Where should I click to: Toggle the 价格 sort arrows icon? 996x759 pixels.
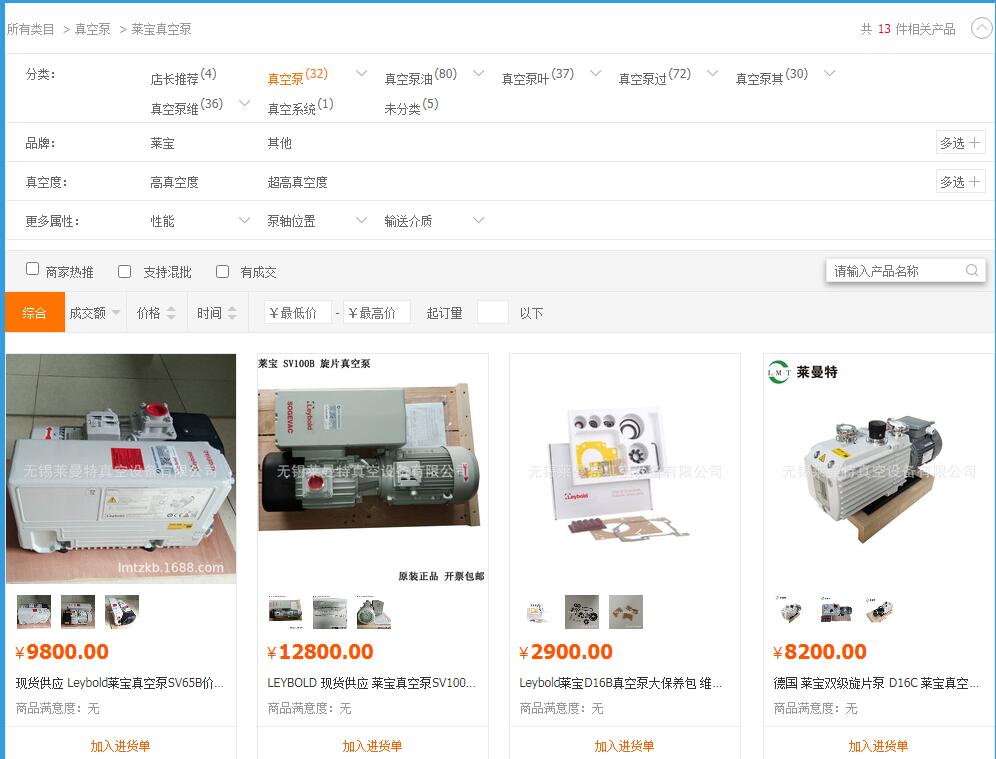pyautogui.click(x=171, y=313)
